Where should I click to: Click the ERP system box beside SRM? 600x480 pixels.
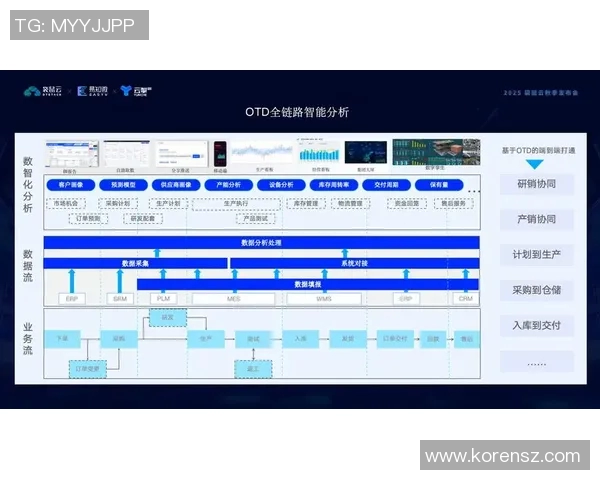72,299
